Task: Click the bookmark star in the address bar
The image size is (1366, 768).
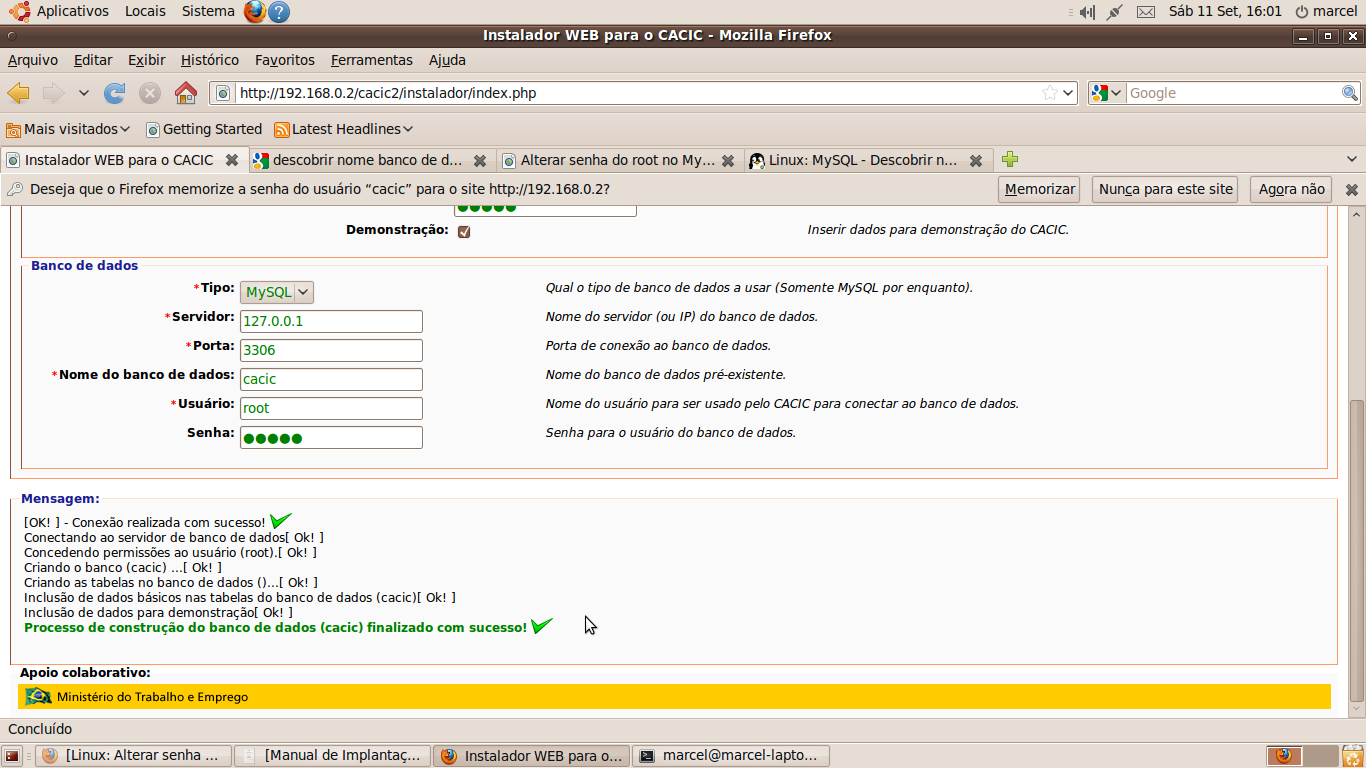Action: [x=1049, y=93]
